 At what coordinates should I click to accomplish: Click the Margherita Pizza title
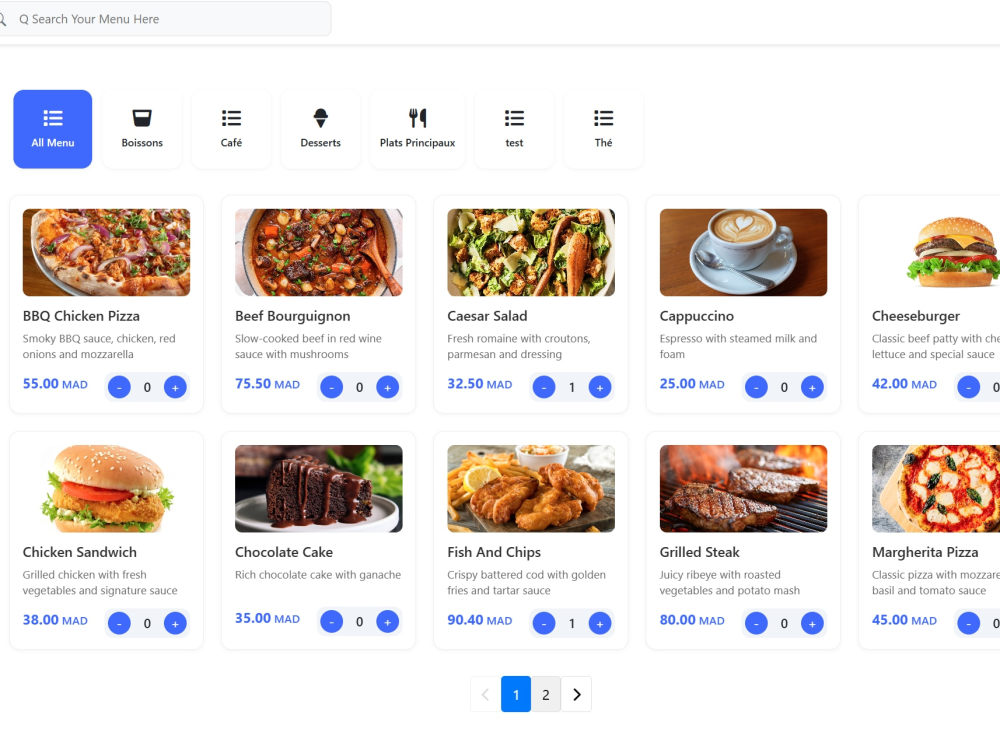tap(925, 552)
